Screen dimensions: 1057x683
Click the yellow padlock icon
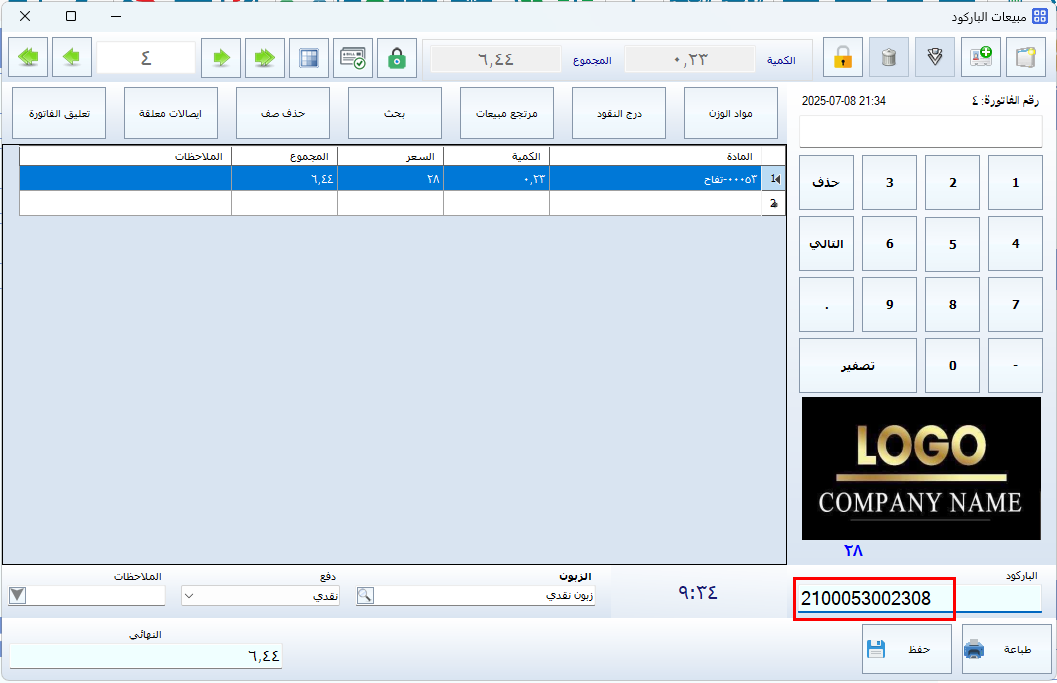tap(843, 58)
